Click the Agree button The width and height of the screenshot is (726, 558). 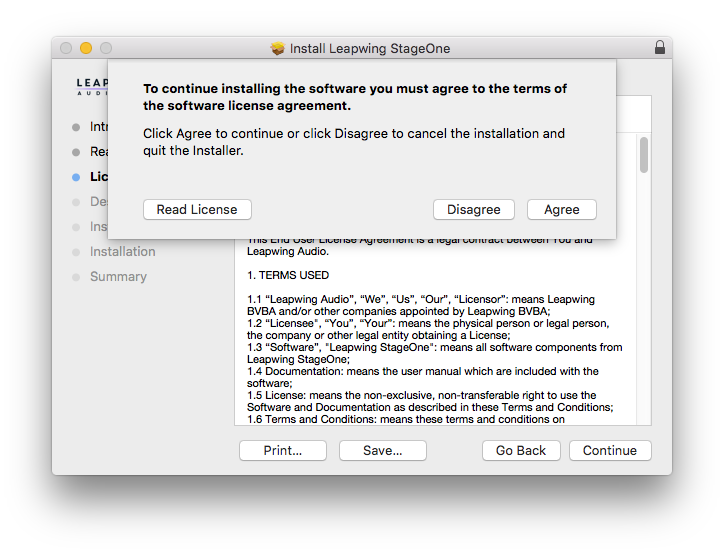561,210
